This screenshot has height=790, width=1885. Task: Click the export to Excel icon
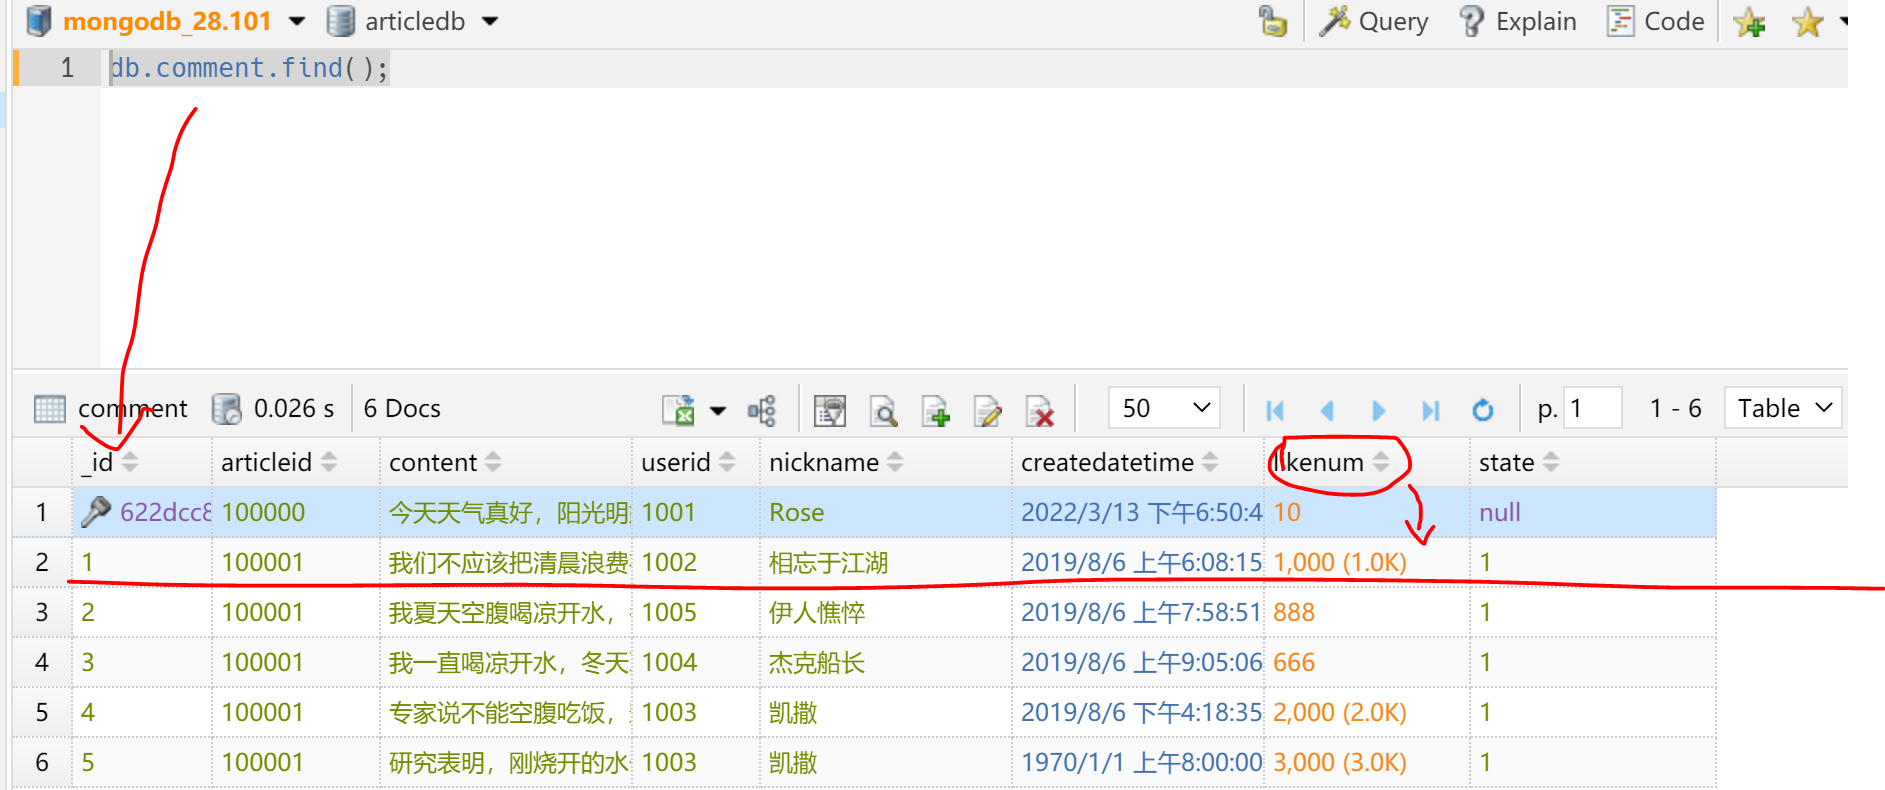679,410
